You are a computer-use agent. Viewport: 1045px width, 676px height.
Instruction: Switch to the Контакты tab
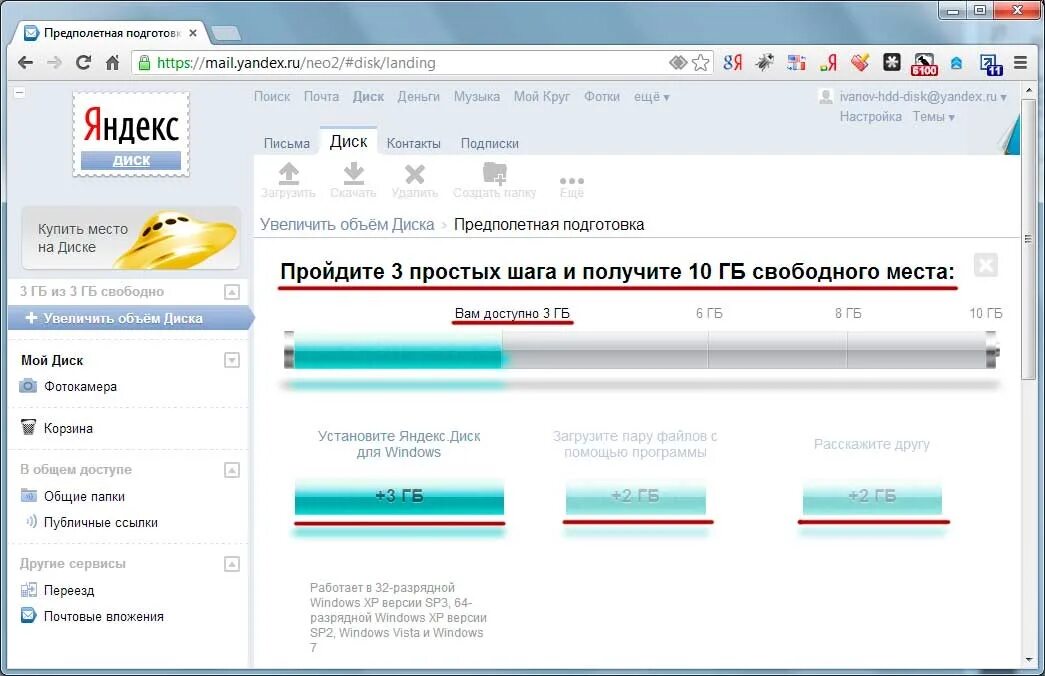(x=413, y=143)
